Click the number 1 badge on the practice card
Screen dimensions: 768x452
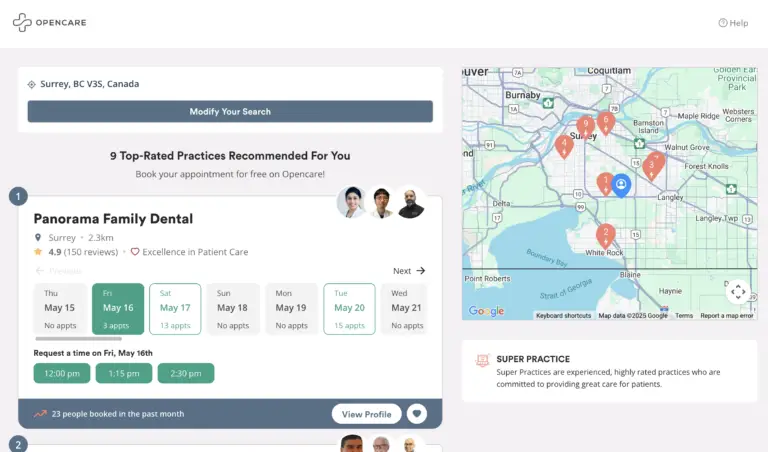pos(18,196)
